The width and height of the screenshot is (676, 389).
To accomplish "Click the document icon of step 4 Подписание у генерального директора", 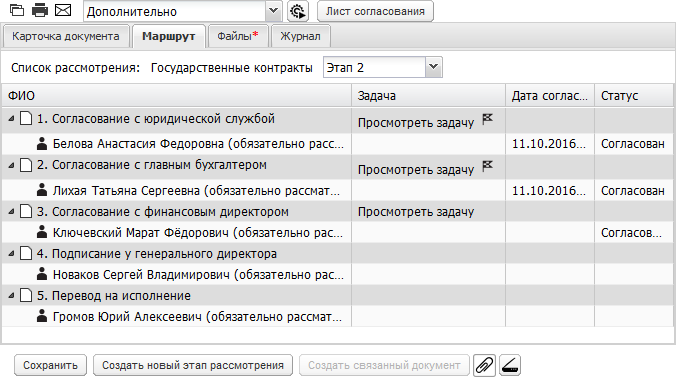I will tap(26, 254).
